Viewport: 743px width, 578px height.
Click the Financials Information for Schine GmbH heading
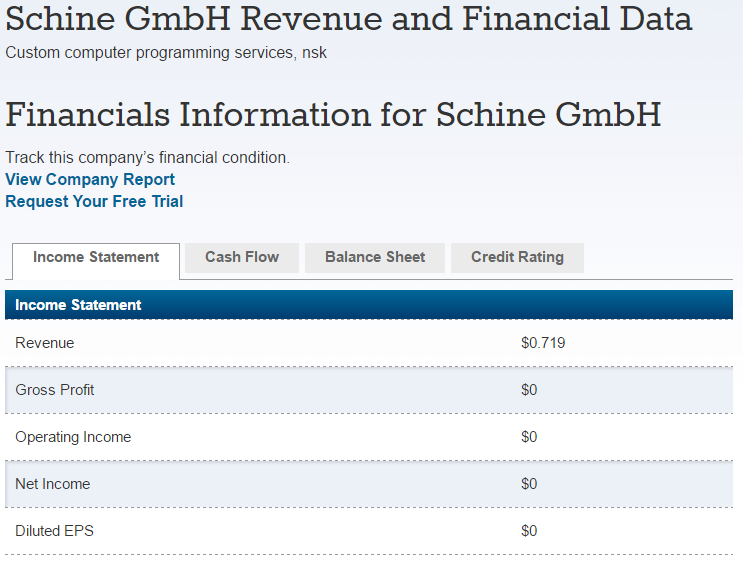pyautogui.click(x=333, y=115)
